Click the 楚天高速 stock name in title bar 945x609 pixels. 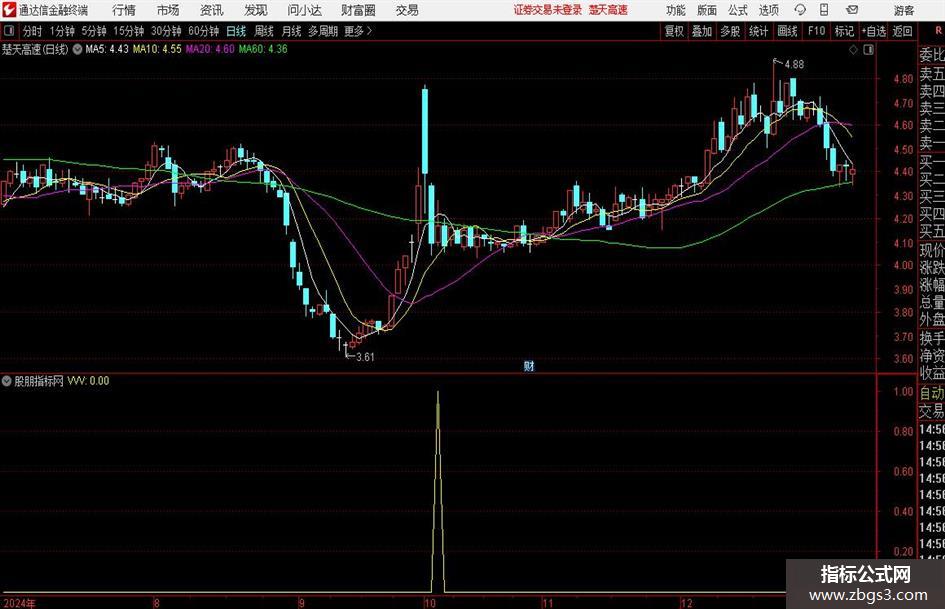(608, 10)
